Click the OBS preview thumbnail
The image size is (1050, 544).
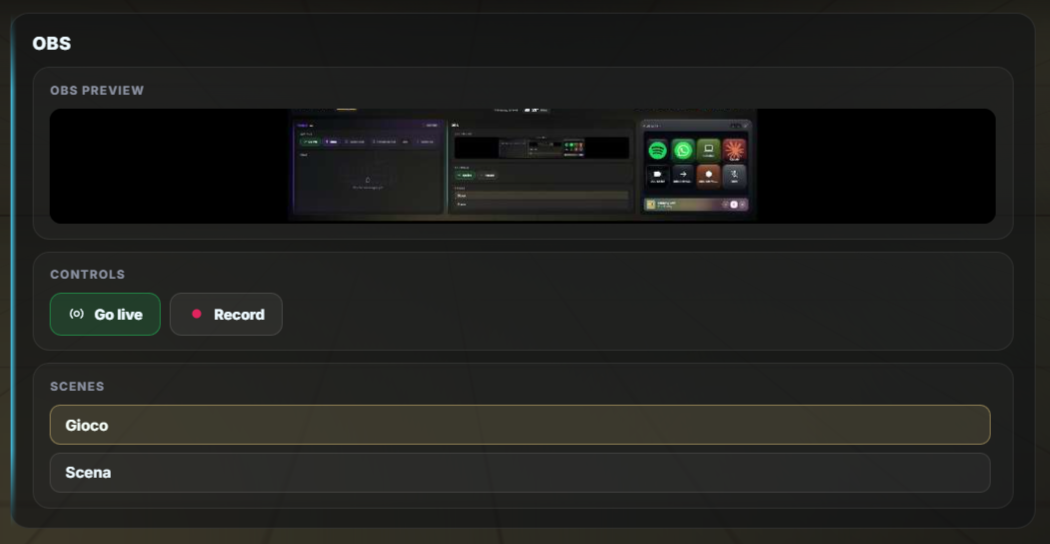pyautogui.click(x=522, y=165)
